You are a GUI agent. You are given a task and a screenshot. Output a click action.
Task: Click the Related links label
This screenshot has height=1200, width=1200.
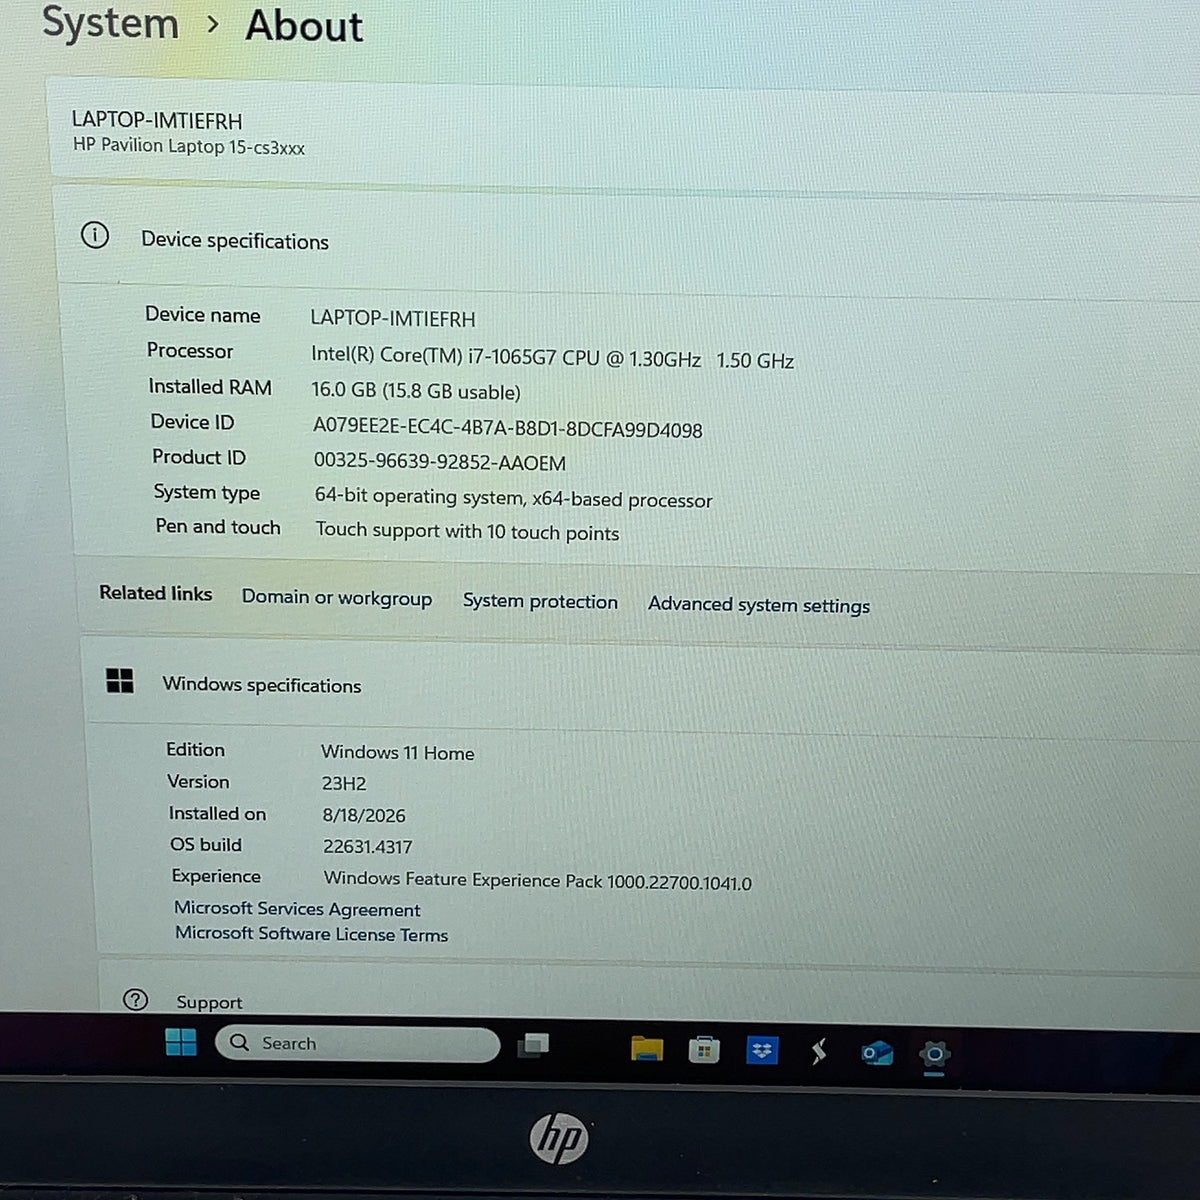click(x=156, y=593)
